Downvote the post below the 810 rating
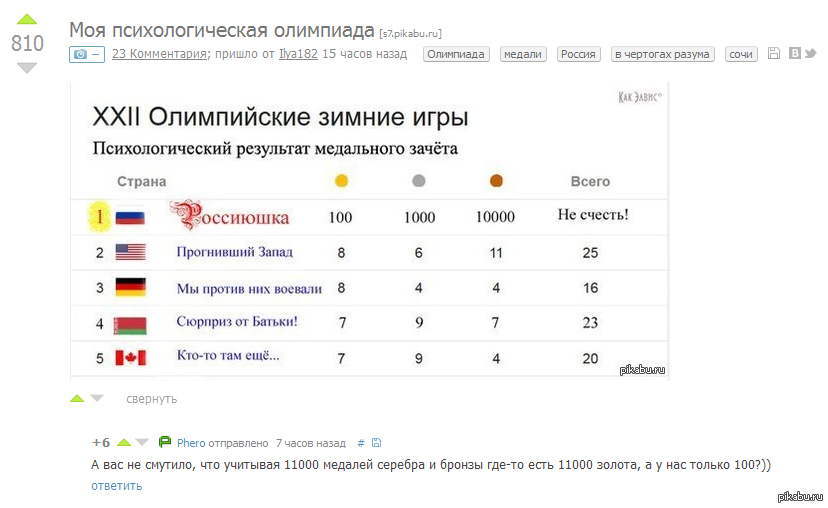Image resolution: width=828 pixels, height=508 pixels. point(27,68)
